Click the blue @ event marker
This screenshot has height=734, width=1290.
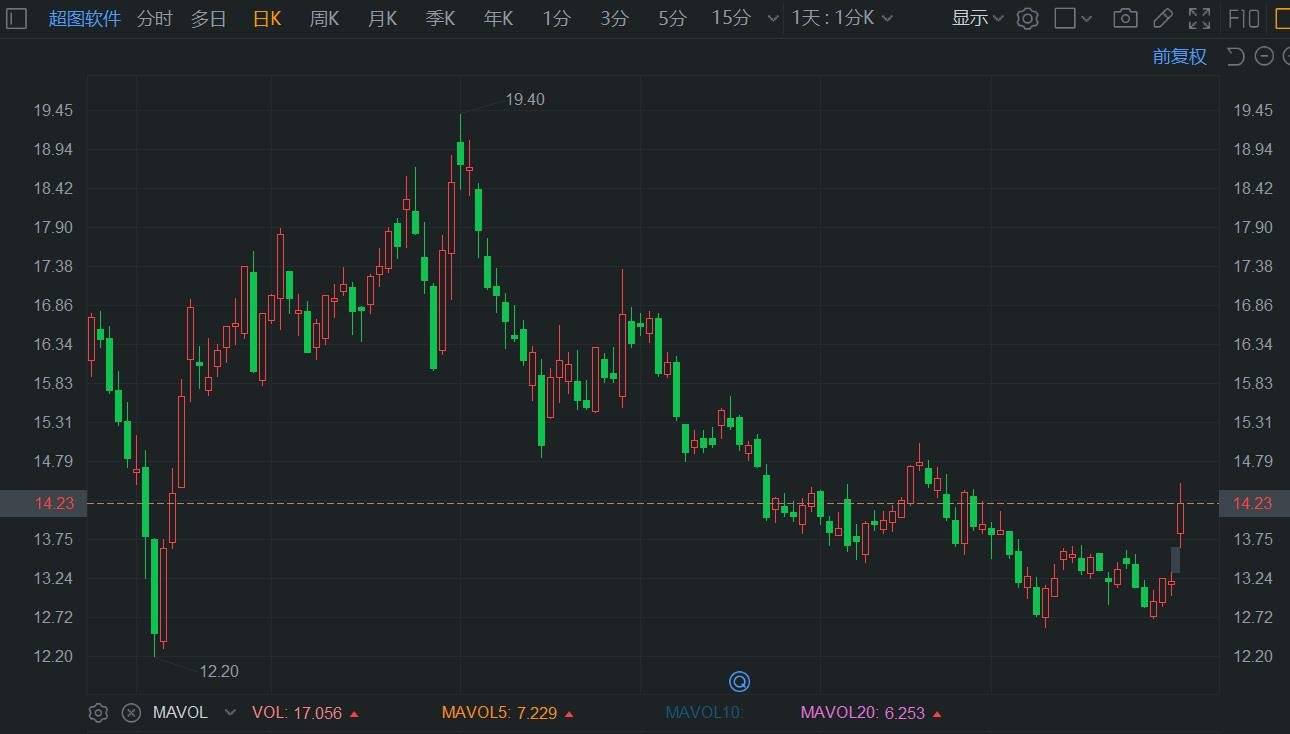740,682
